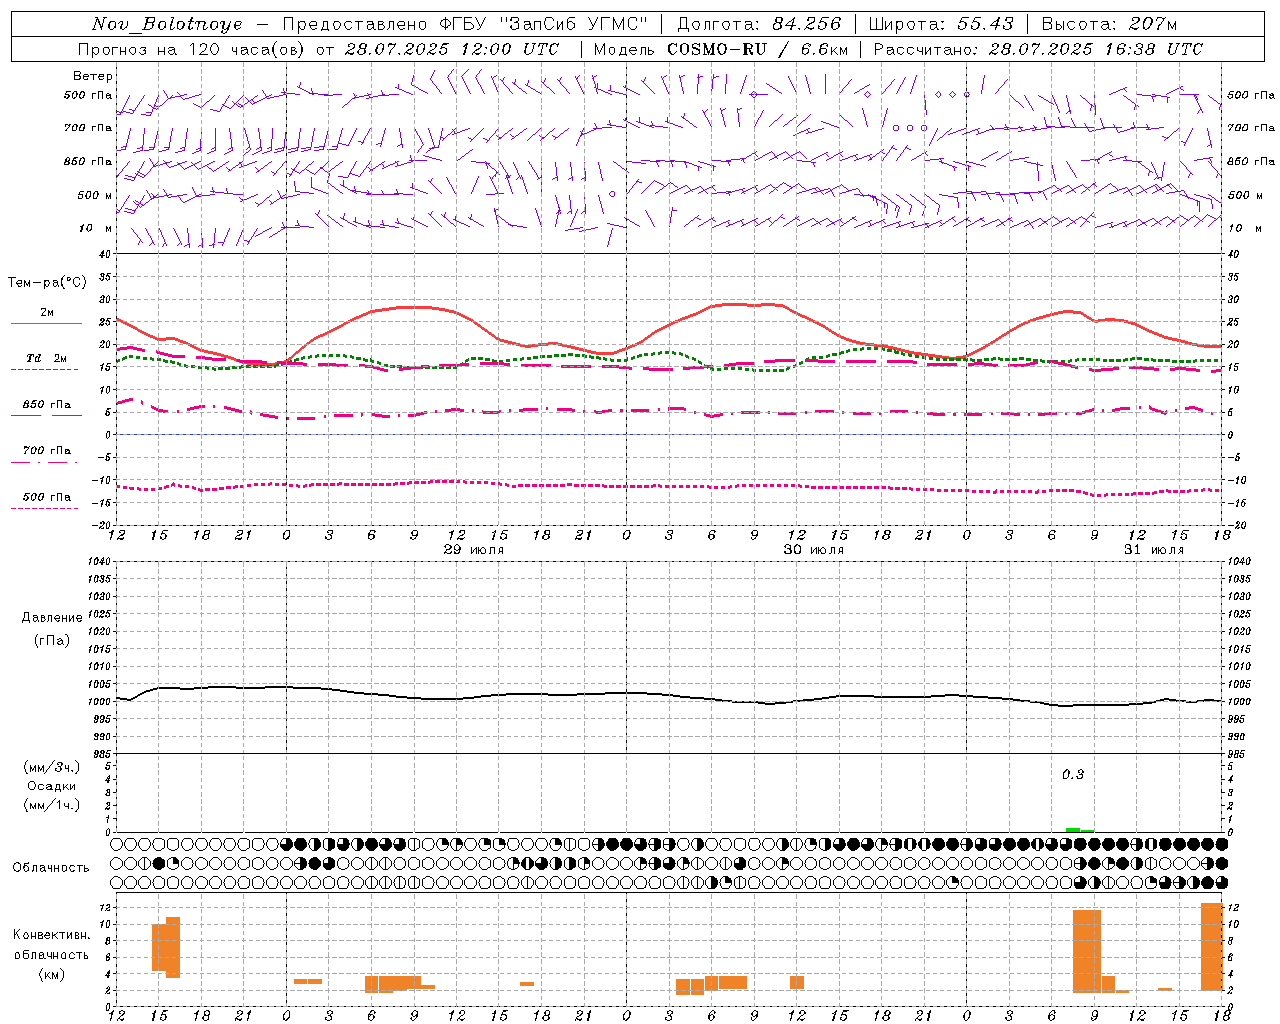Click the '10 м' wind level label on left
Viewport: 1280px width, 1024px height.
point(96,229)
